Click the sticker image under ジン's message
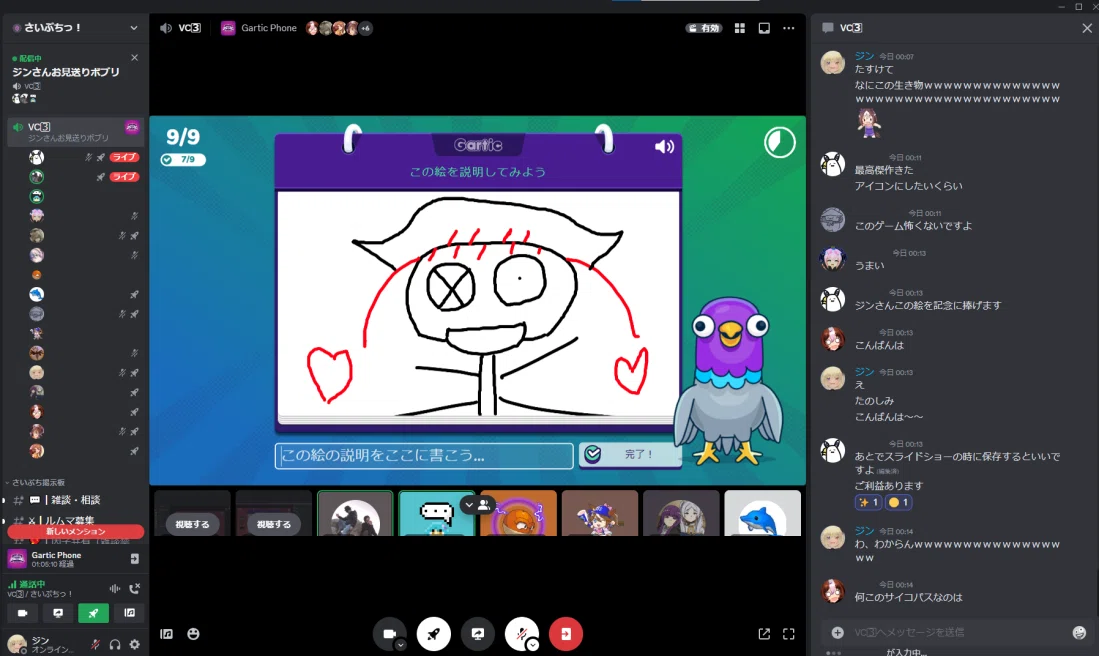This screenshot has height=656, width=1099. (x=869, y=123)
